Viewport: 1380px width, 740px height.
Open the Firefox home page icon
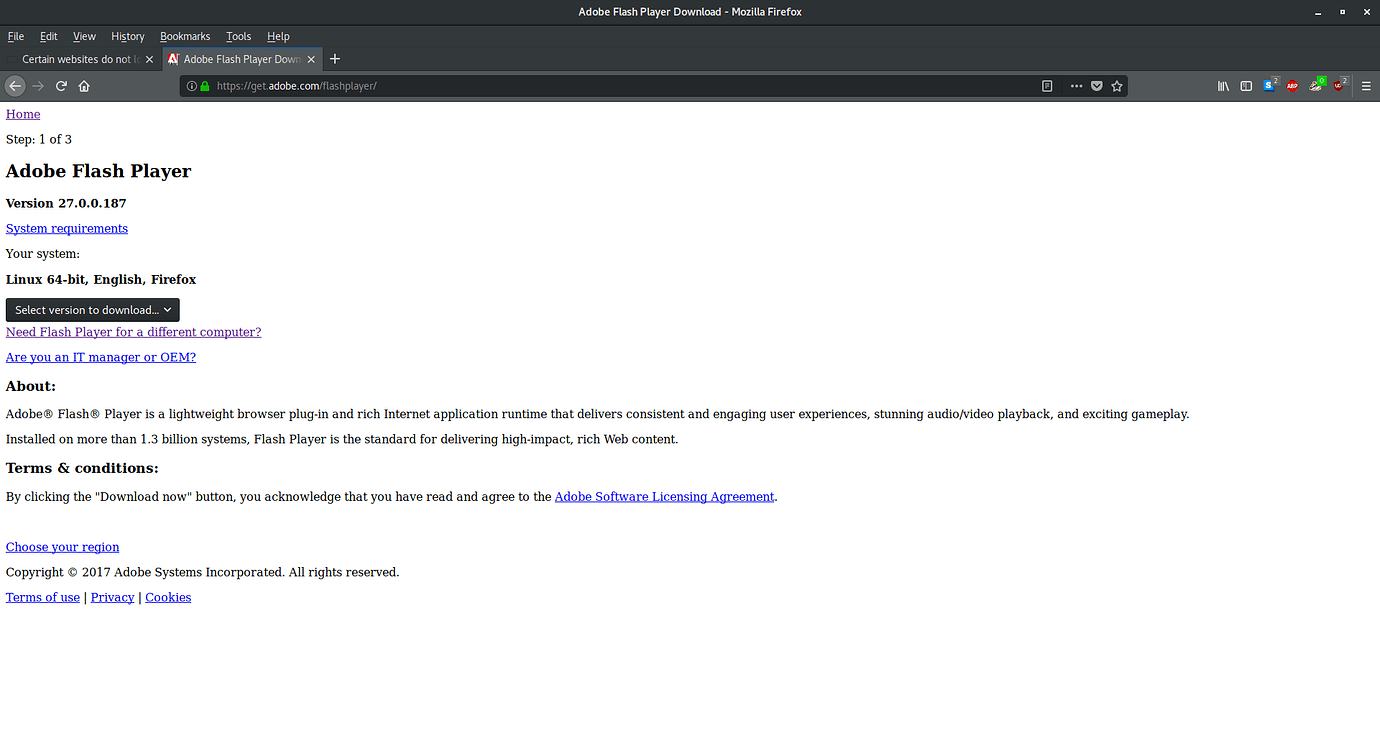point(84,86)
